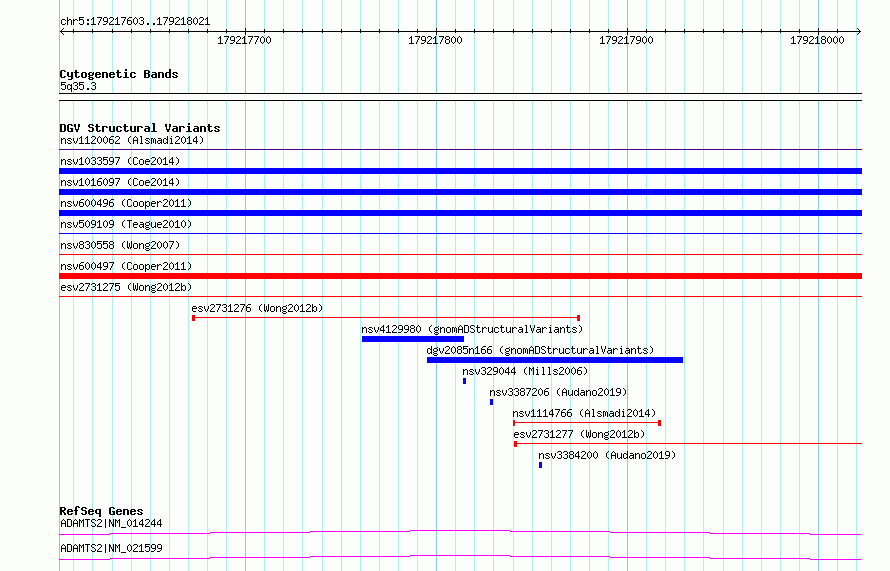Viewport: 890px width, 571px height.
Task: Click ruler position 179217800
Action: pyautogui.click(x=435, y=40)
